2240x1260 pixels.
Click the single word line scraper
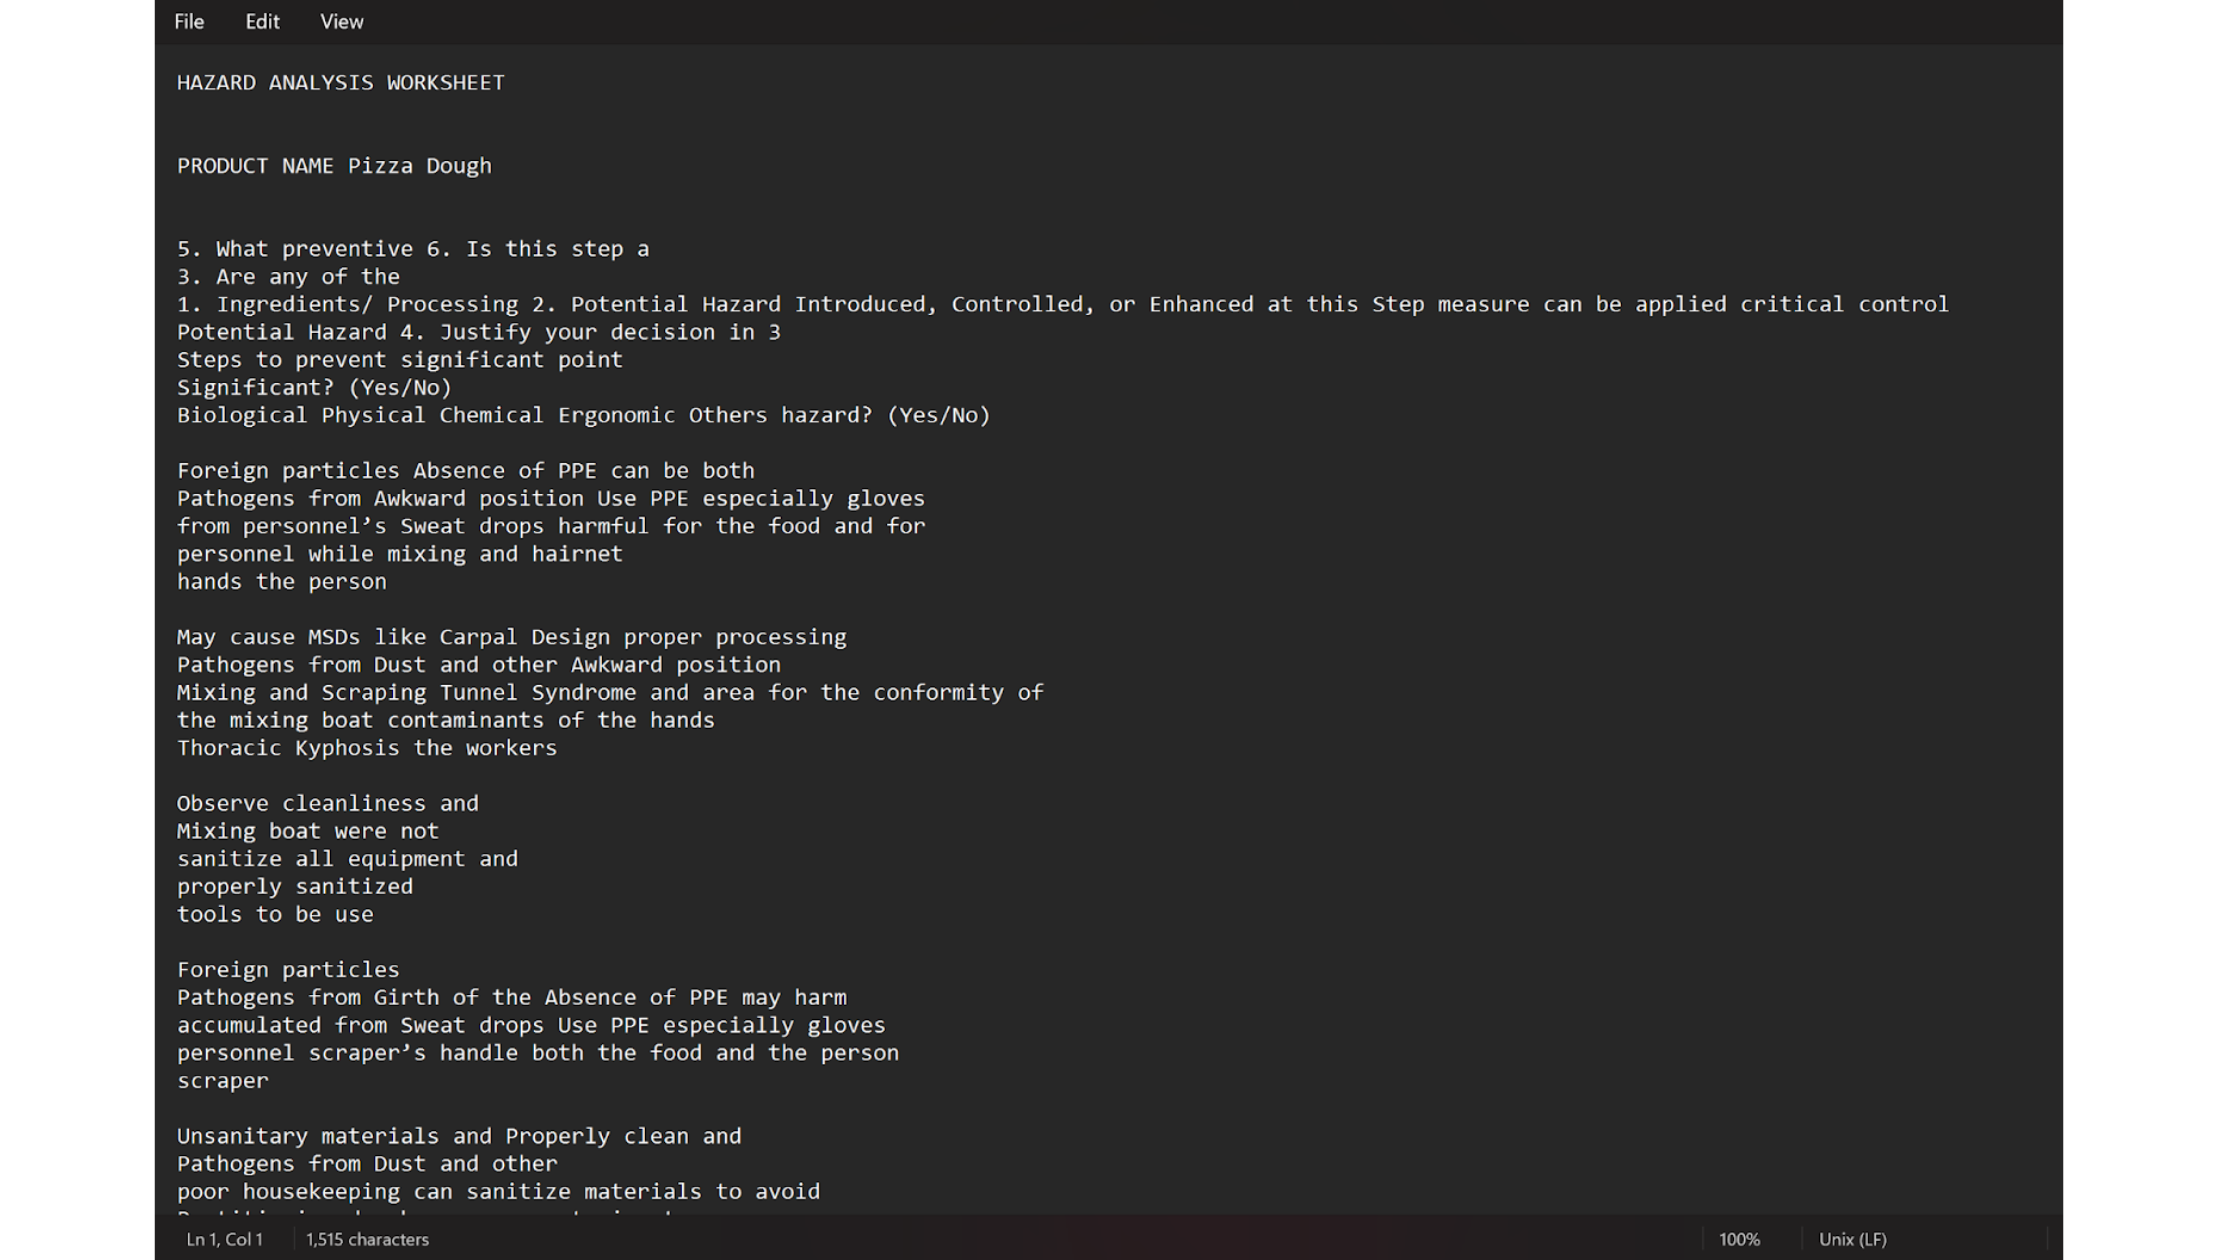coord(223,1081)
